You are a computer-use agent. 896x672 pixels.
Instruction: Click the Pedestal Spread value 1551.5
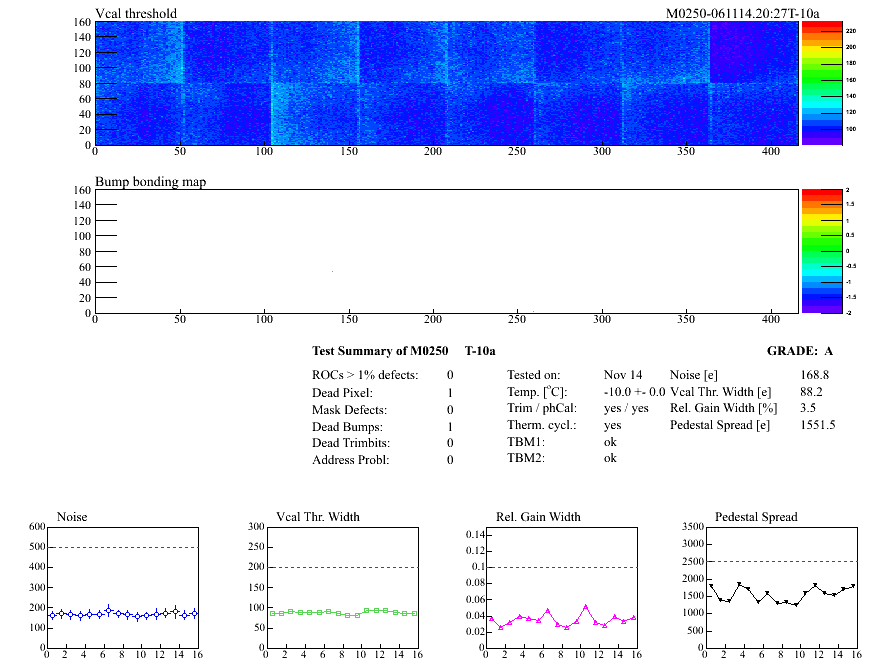pyautogui.click(x=818, y=425)
